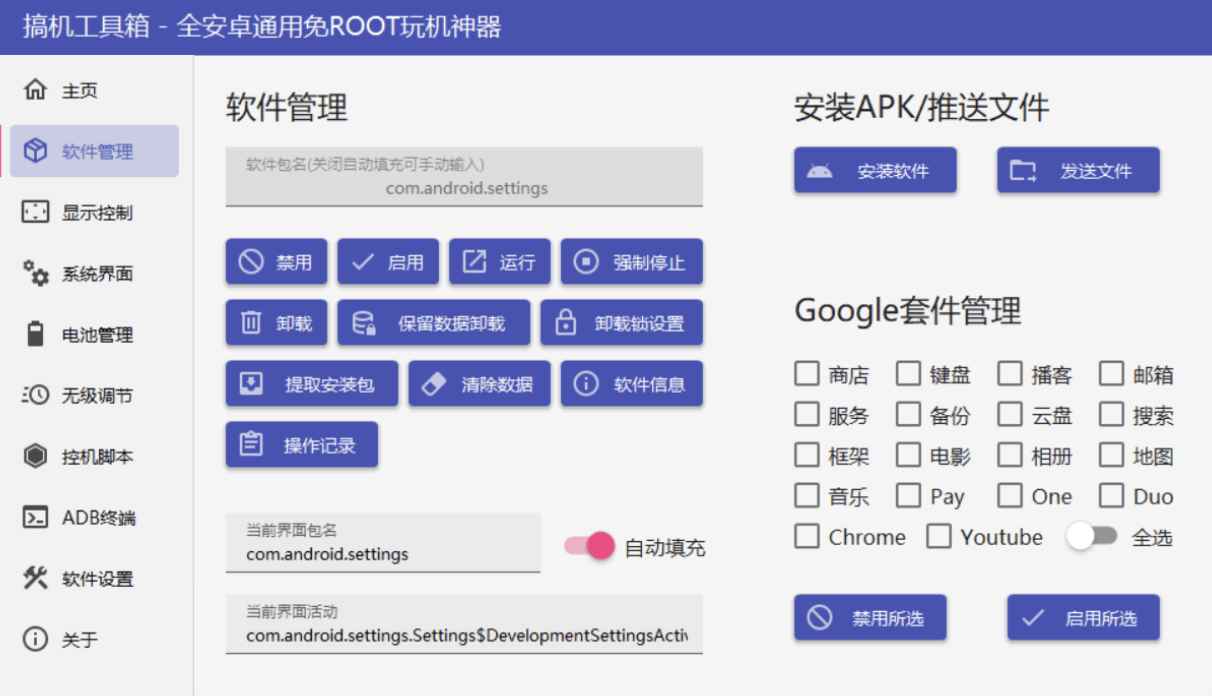The height and width of the screenshot is (696, 1212).
Task: Open the ADB终端 terminal from the sidebar
Action: click(95, 518)
